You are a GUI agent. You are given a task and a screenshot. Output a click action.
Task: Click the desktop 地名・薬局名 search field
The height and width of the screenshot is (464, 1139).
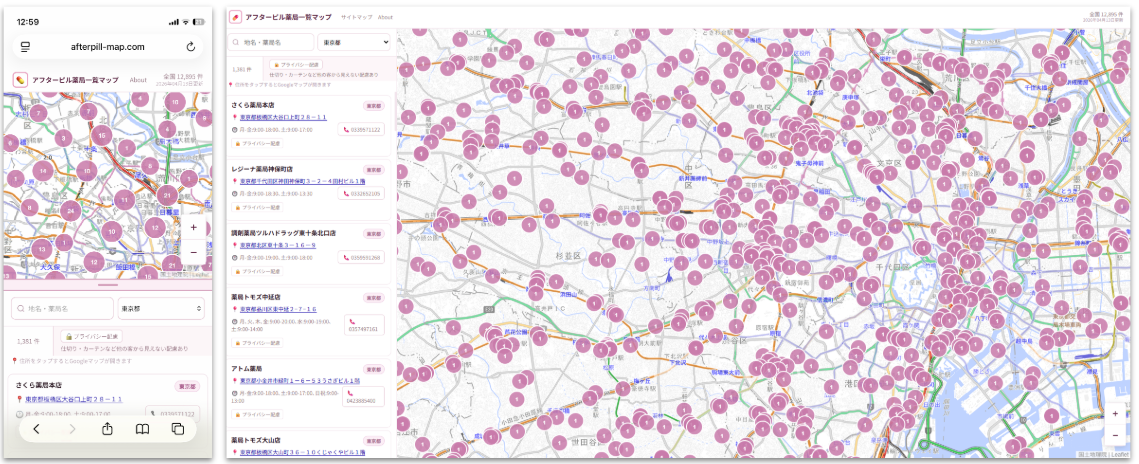click(x=272, y=42)
